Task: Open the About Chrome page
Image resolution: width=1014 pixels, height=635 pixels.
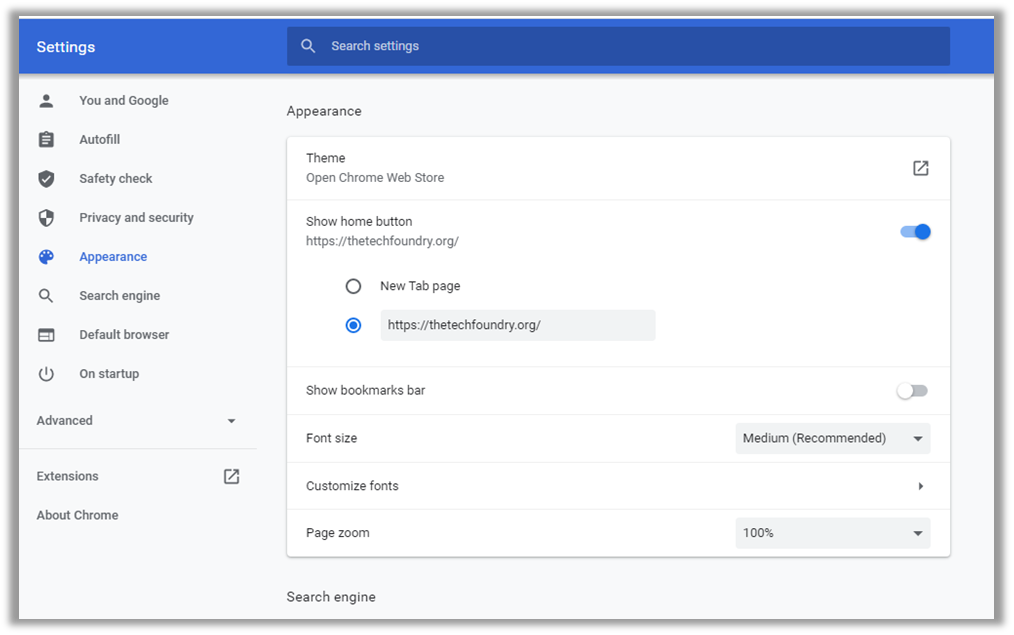Action: pos(78,515)
